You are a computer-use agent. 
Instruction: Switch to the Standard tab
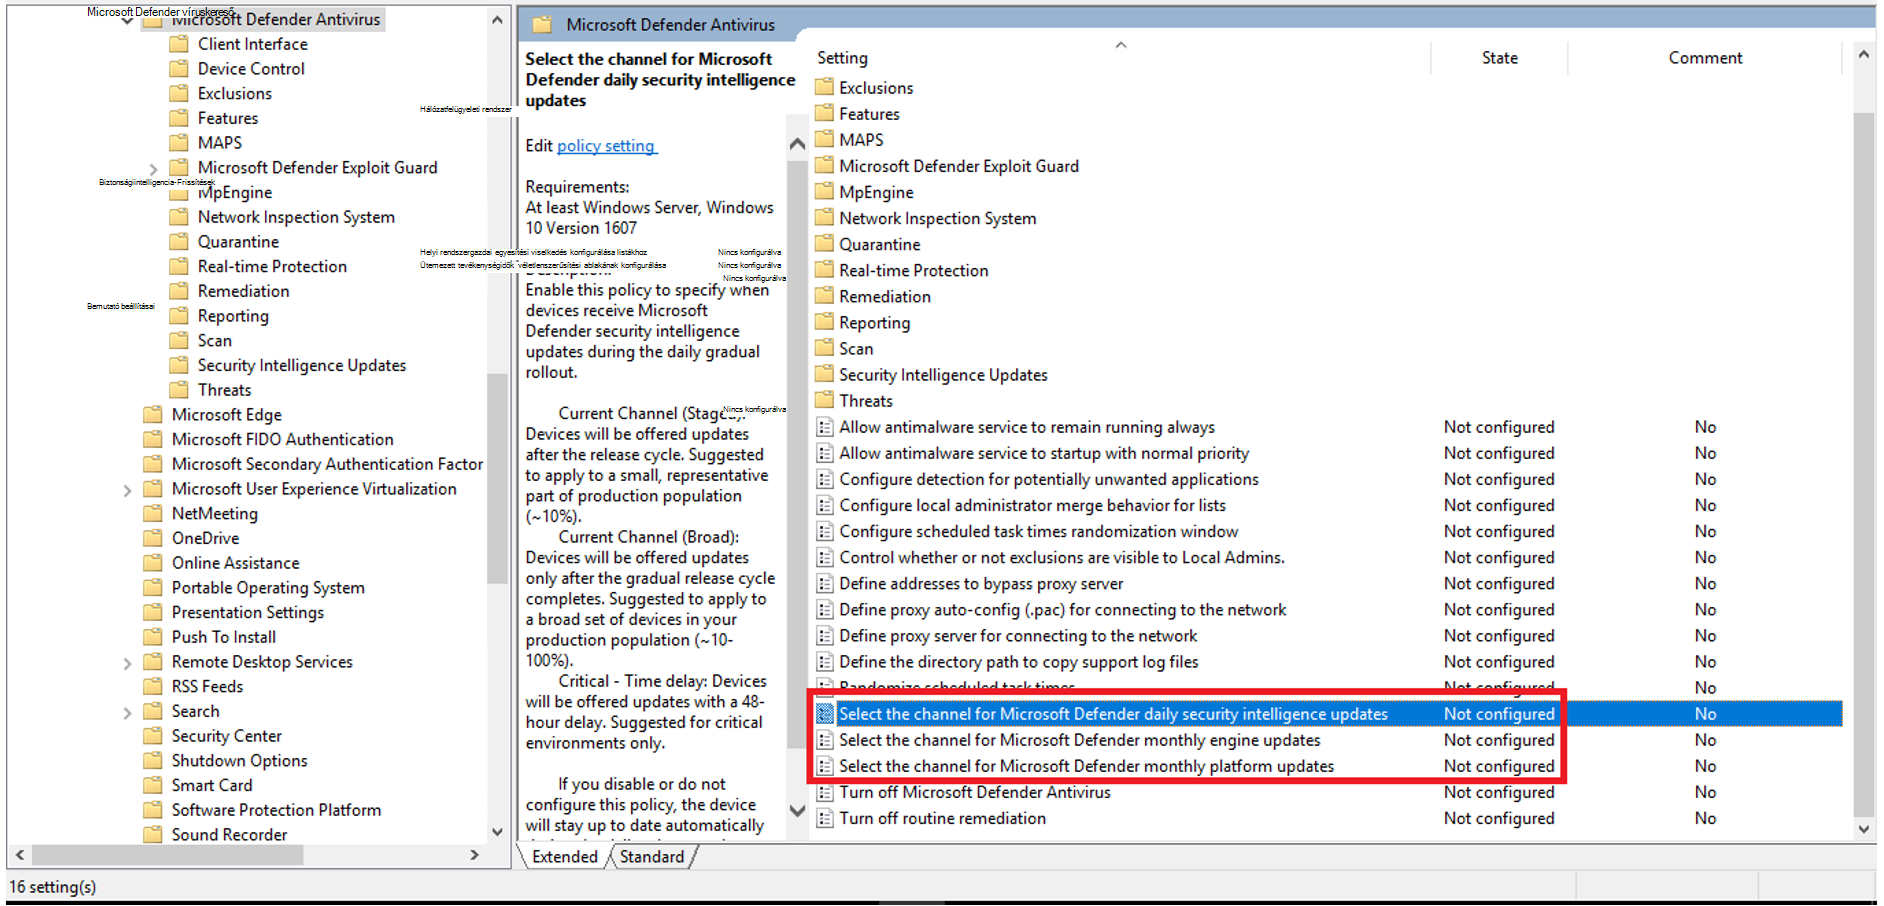pos(652,857)
